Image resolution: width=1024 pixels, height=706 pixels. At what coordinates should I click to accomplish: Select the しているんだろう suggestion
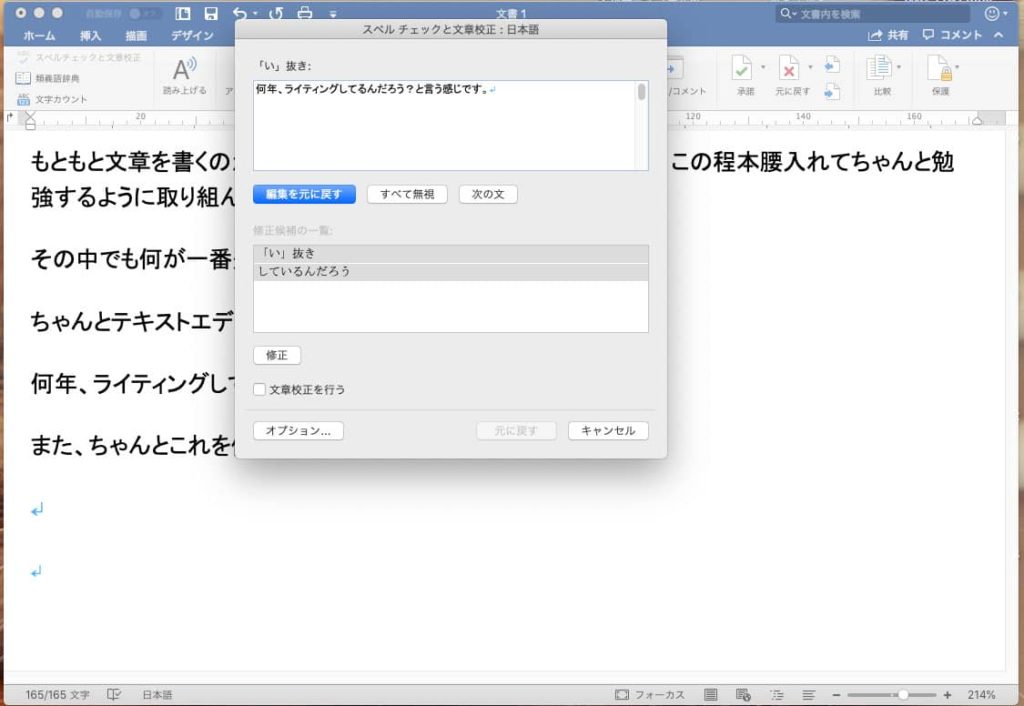click(451, 271)
